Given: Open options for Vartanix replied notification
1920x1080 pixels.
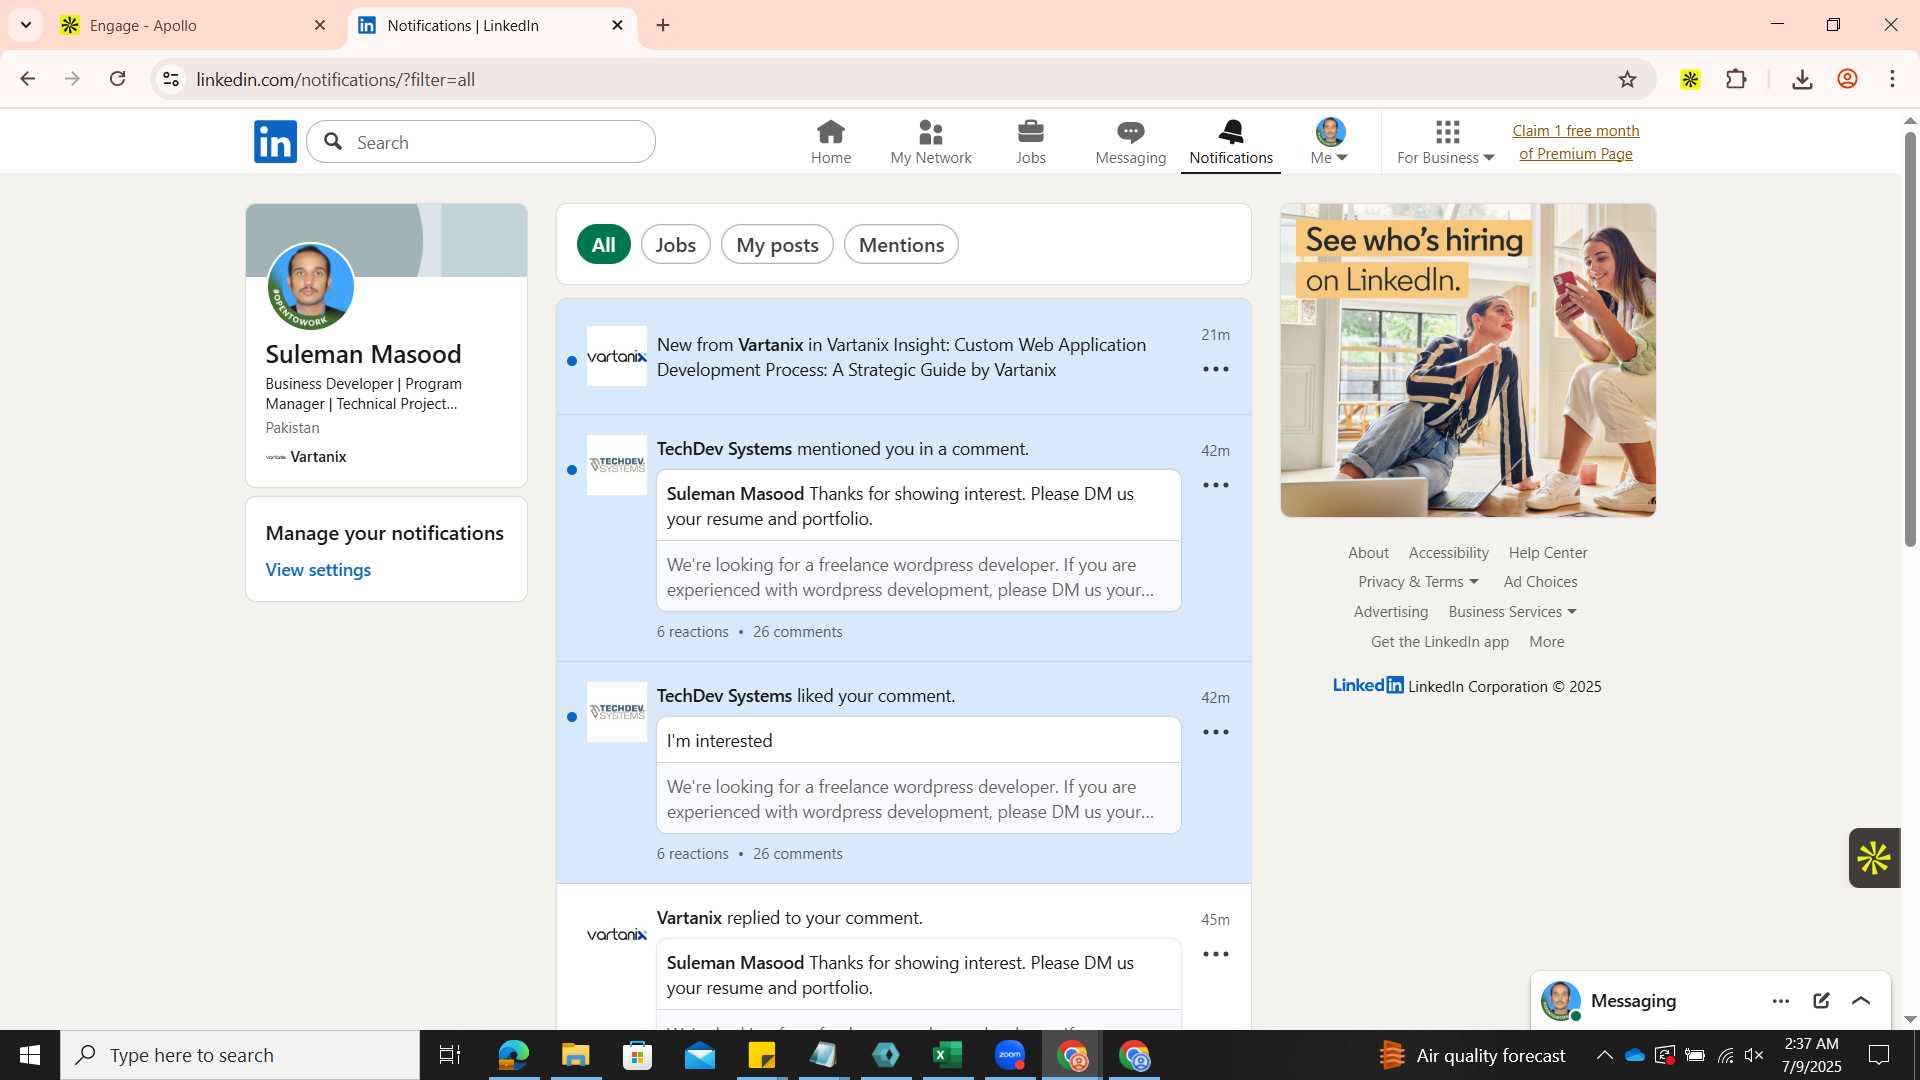Looking at the screenshot, I should pyautogui.click(x=1216, y=955).
